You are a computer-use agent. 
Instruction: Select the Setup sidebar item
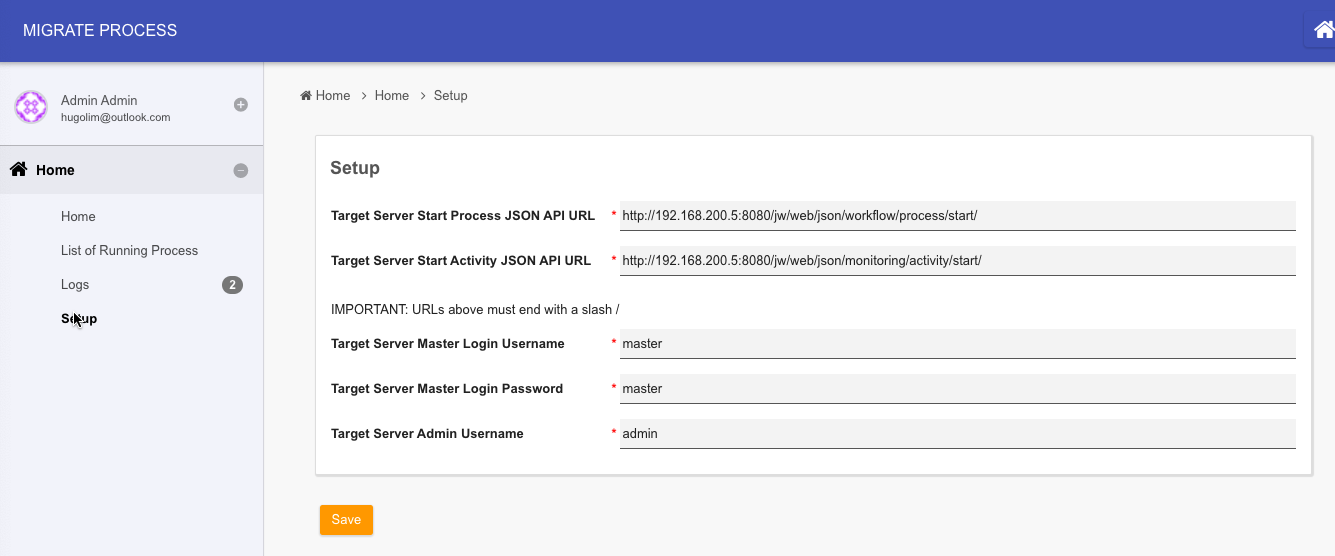pos(79,319)
